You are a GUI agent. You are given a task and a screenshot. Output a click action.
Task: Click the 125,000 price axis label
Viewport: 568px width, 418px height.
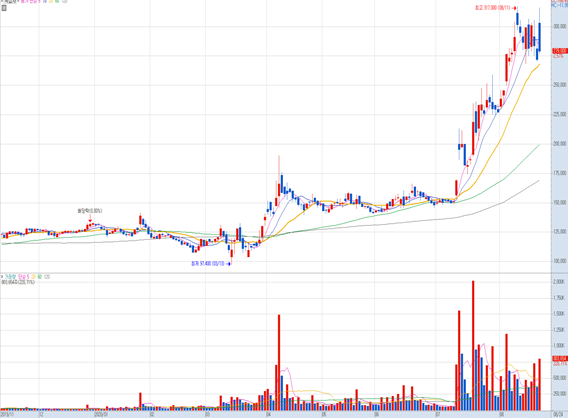click(560, 231)
